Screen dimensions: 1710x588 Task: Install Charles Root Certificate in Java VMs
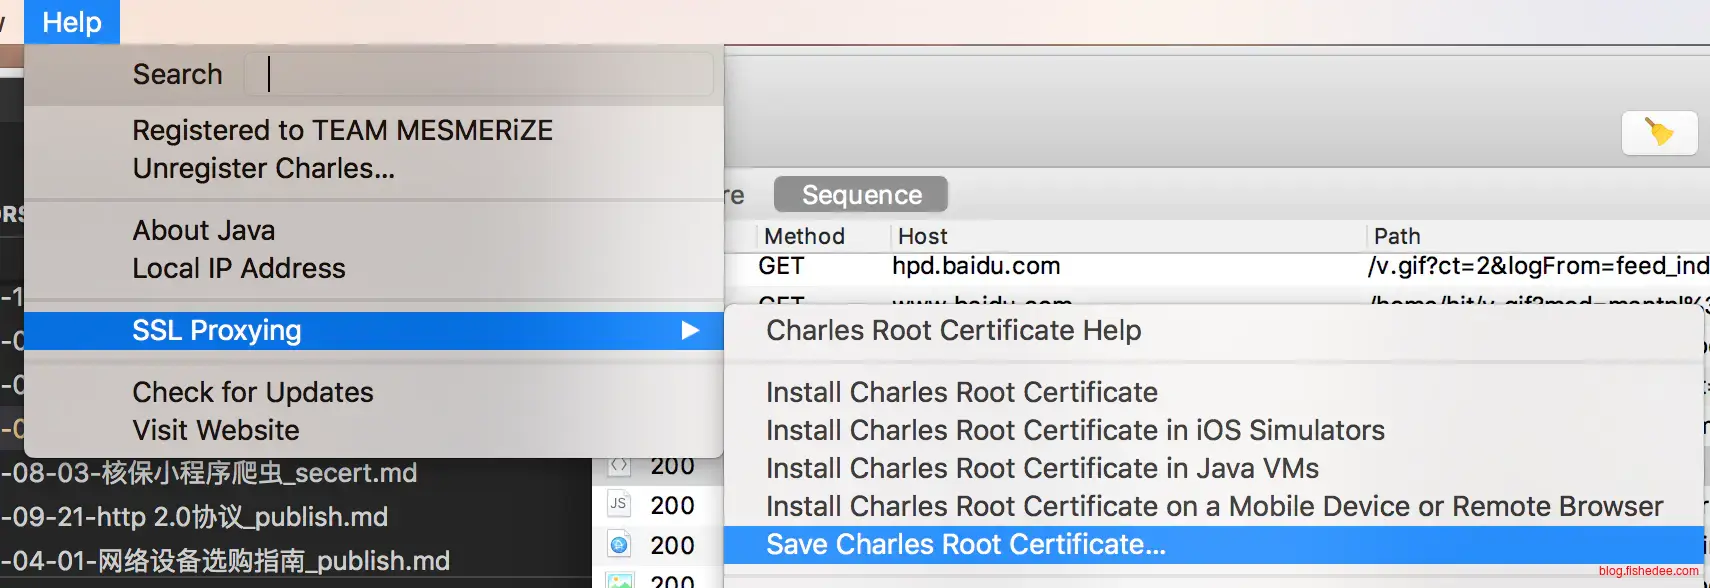click(x=1042, y=468)
